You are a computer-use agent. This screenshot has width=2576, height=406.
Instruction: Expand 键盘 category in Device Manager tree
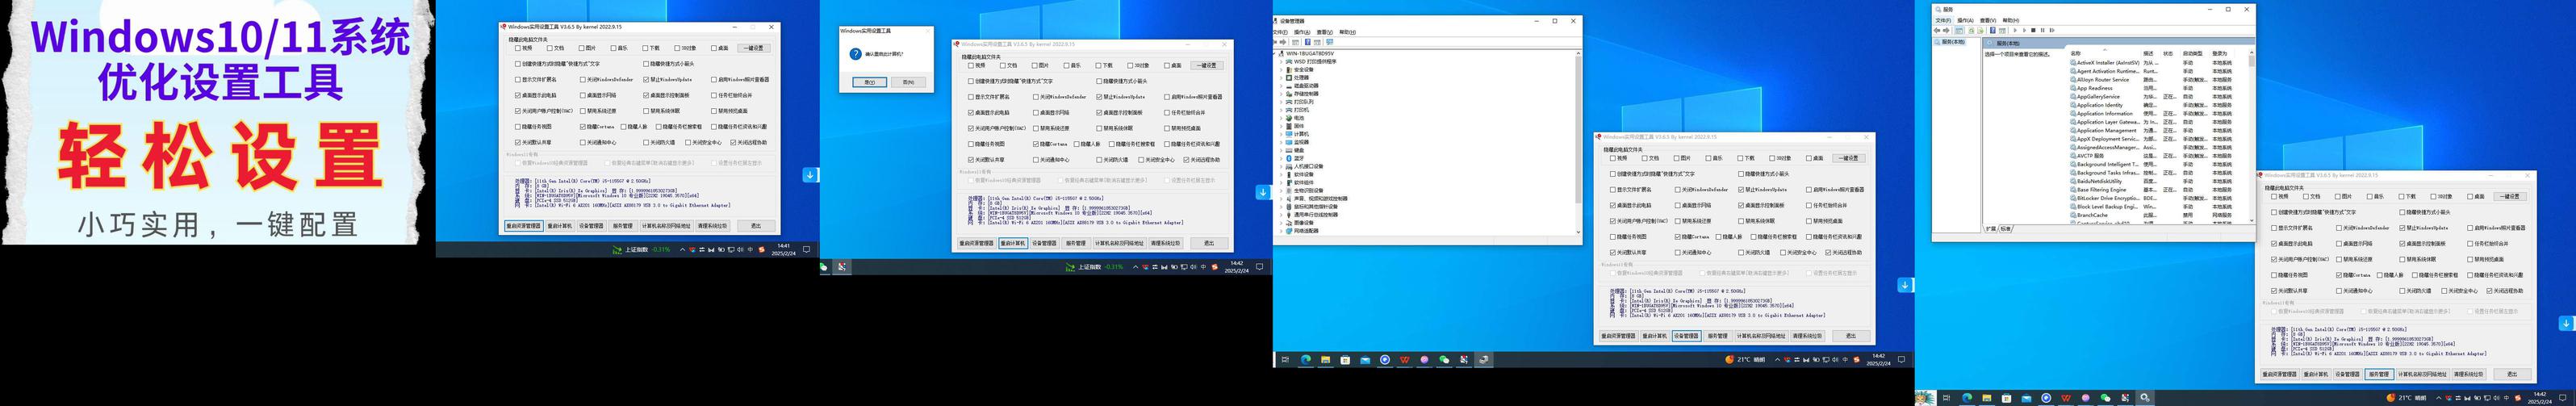tap(1281, 150)
